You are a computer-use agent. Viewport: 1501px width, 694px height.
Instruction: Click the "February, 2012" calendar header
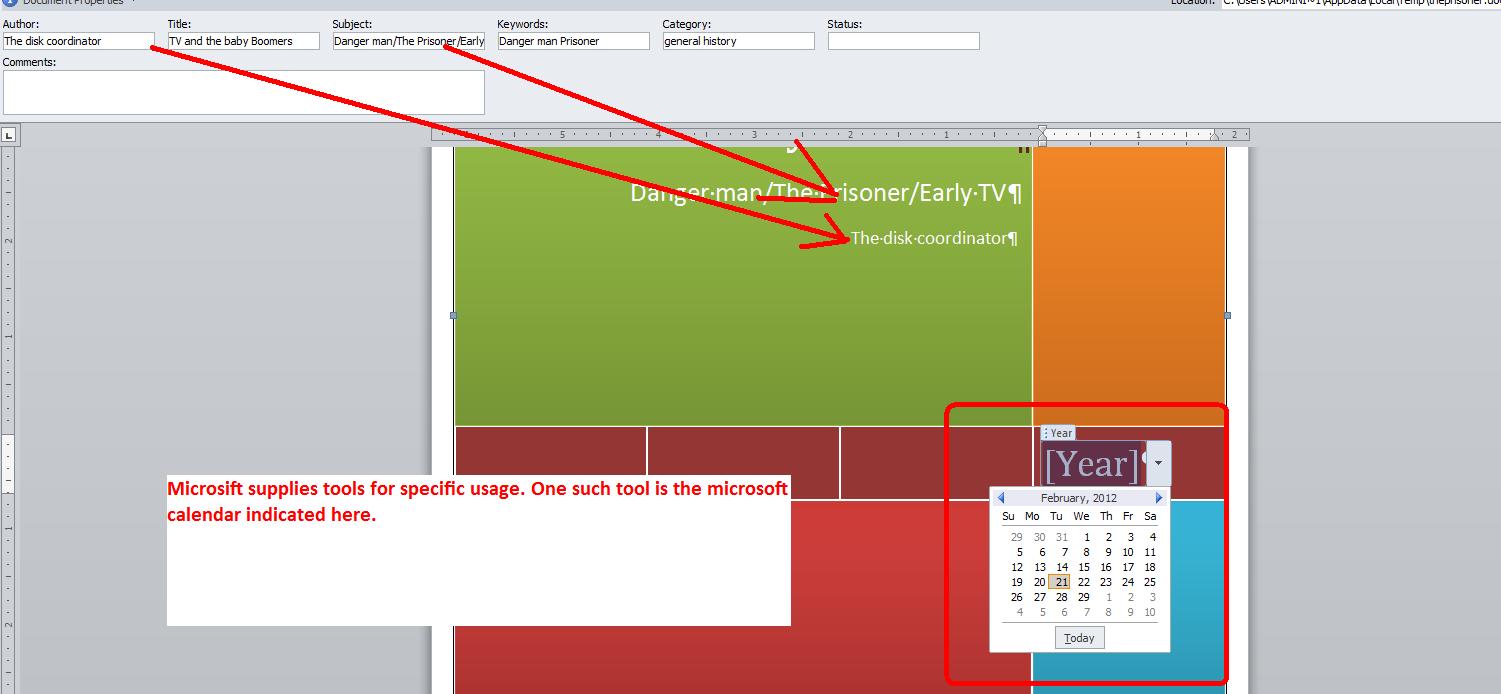[x=1079, y=498]
